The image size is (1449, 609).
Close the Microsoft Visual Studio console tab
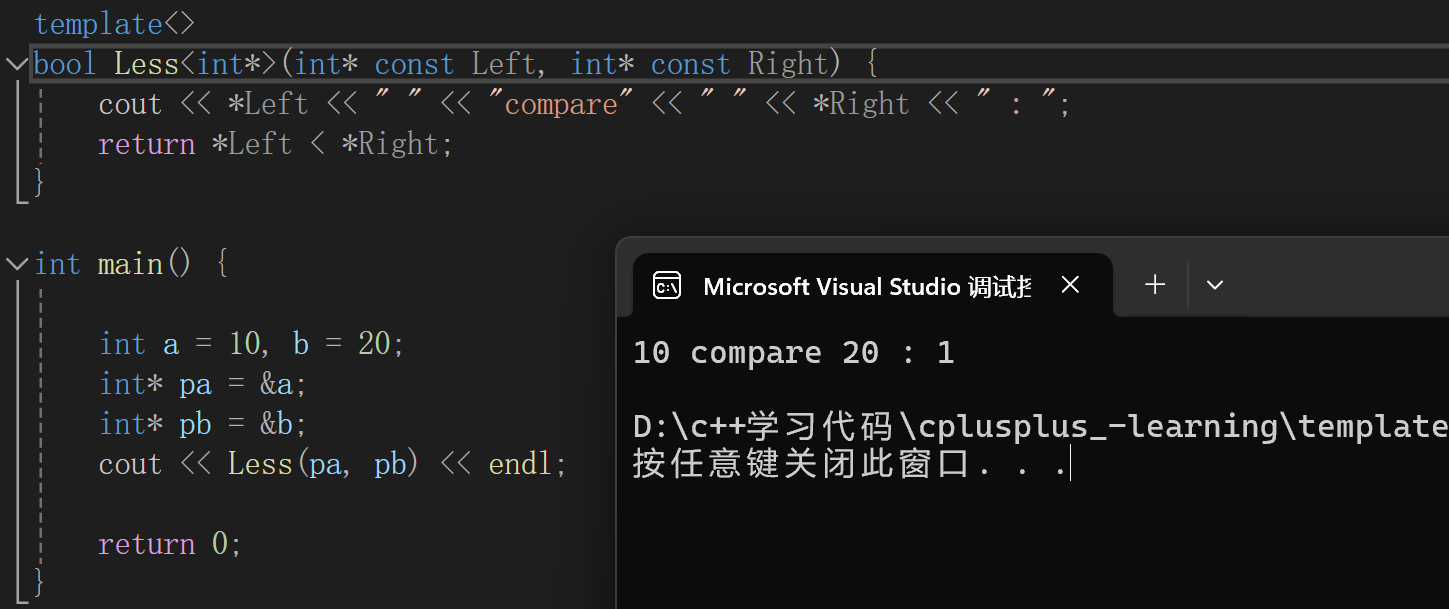click(1070, 286)
